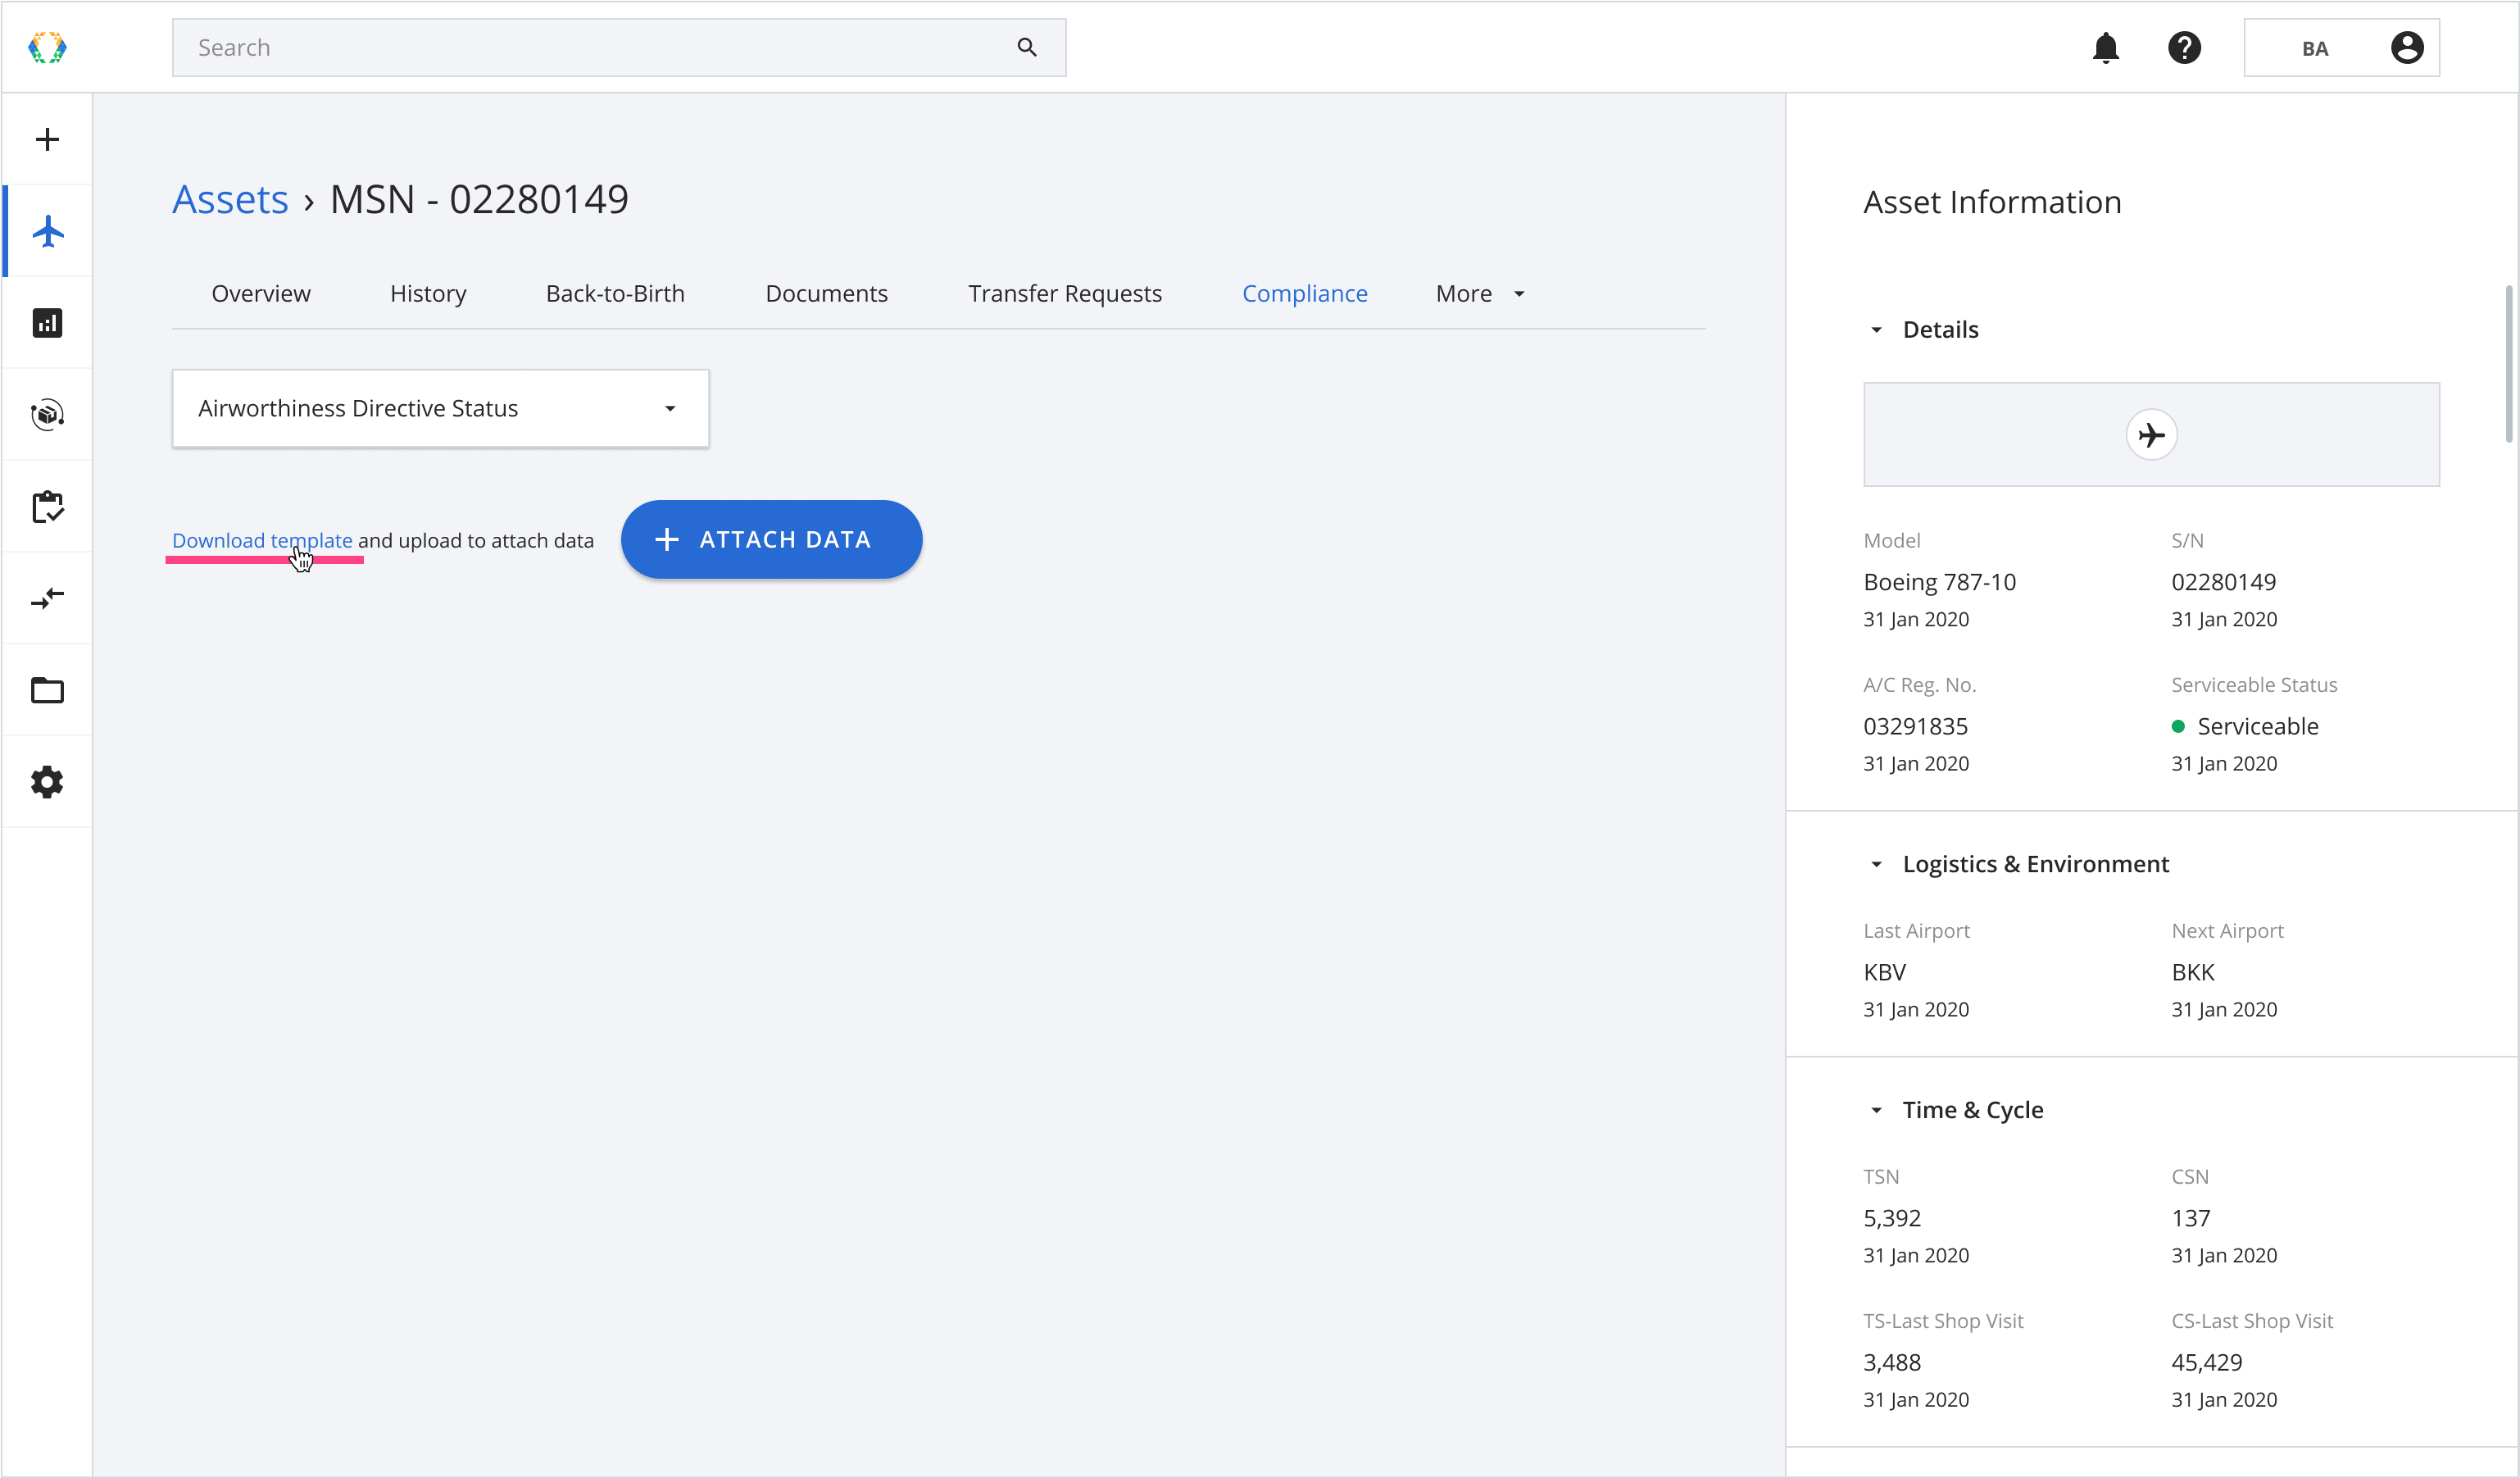Open the clipboard checklist sidebar icon
This screenshot has width=2520, height=1478.
point(47,506)
